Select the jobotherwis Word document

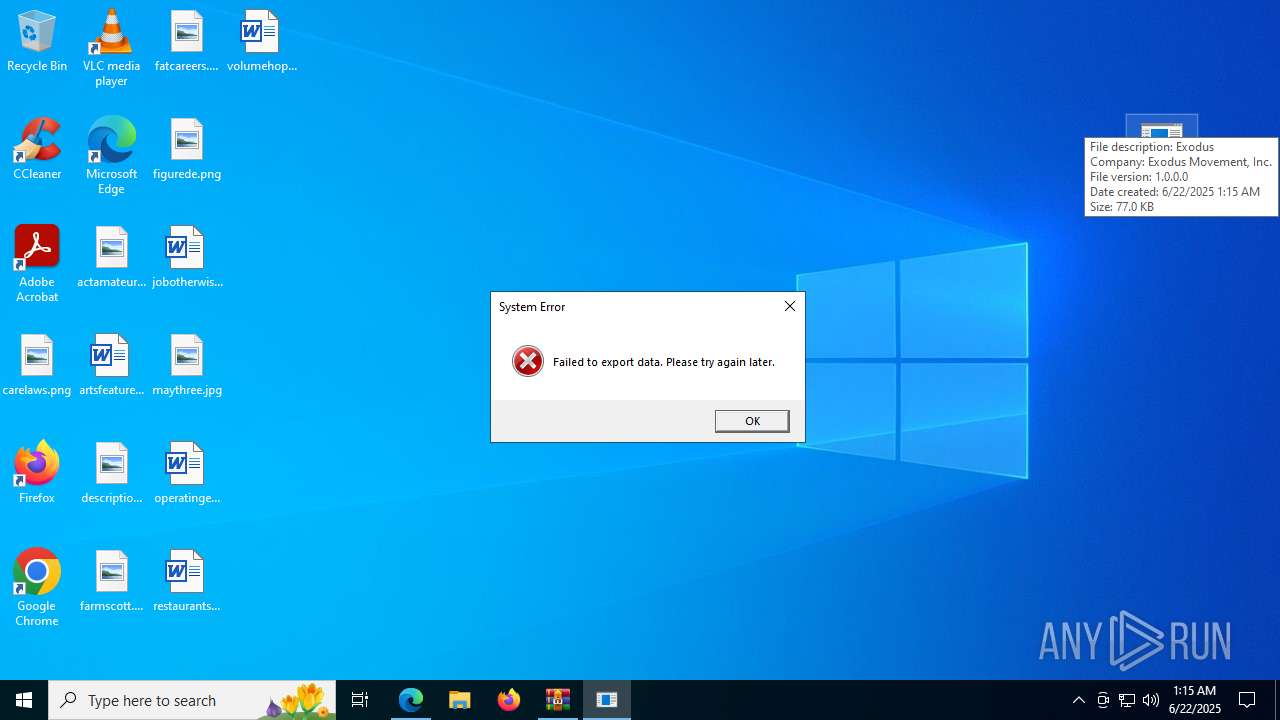187,258
